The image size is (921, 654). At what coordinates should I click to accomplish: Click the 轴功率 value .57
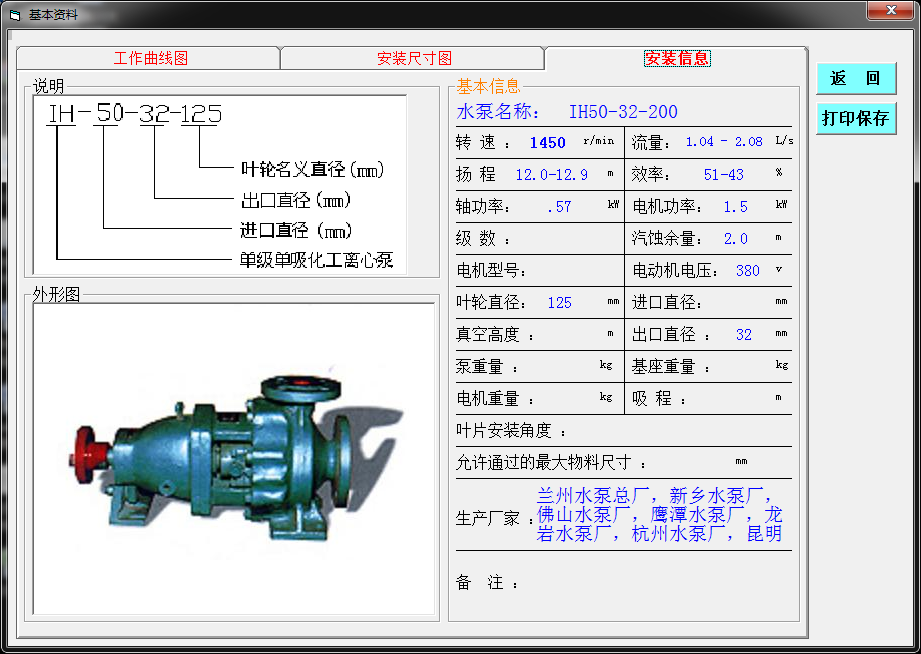click(x=559, y=207)
